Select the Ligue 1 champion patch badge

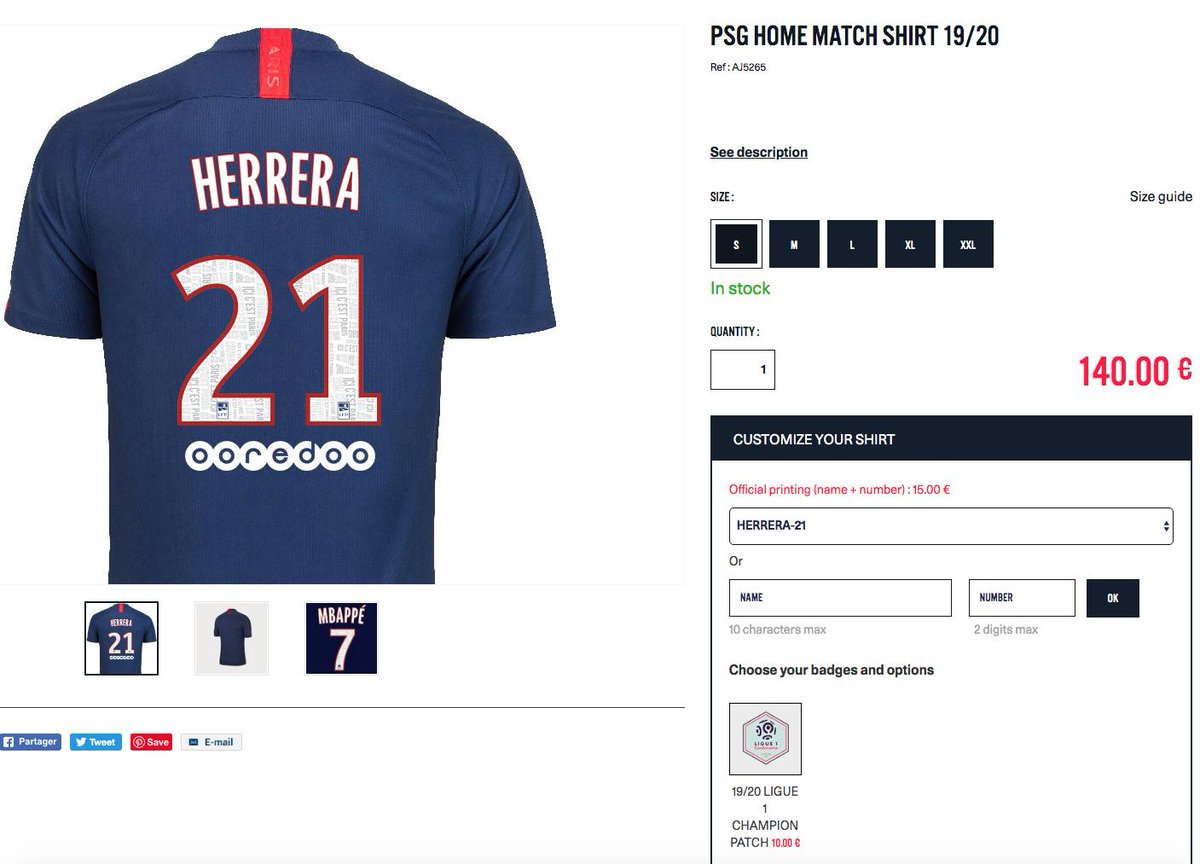[765, 739]
